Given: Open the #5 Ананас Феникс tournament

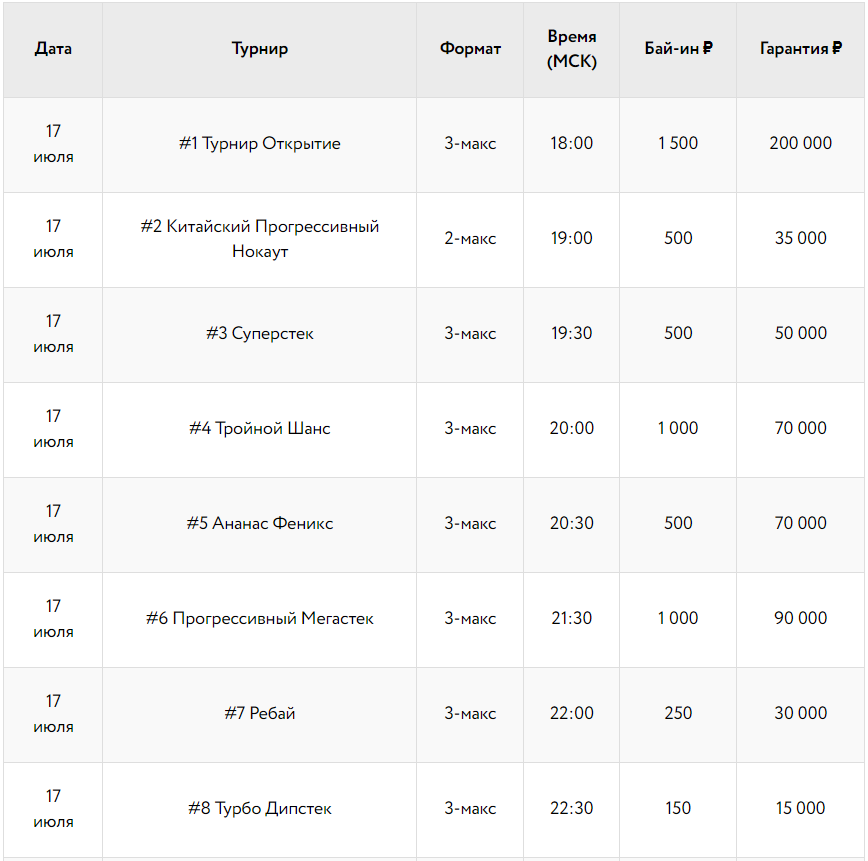Looking at the screenshot, I should pos(260,524).
